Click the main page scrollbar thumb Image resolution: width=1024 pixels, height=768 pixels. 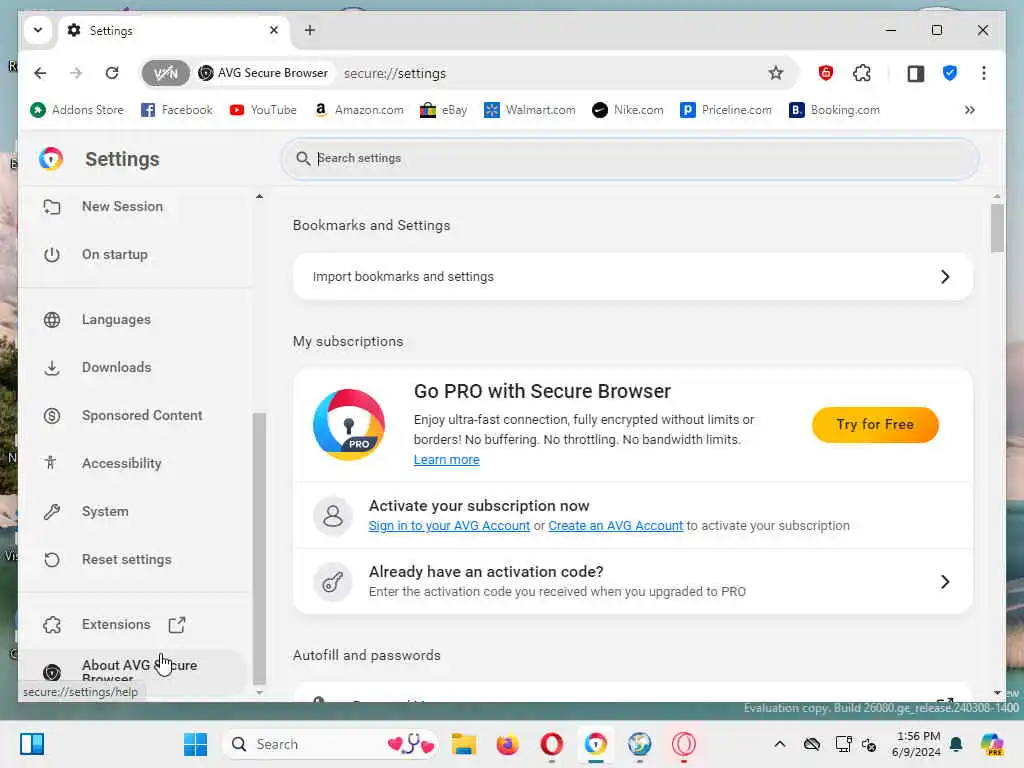pos(997,228)
